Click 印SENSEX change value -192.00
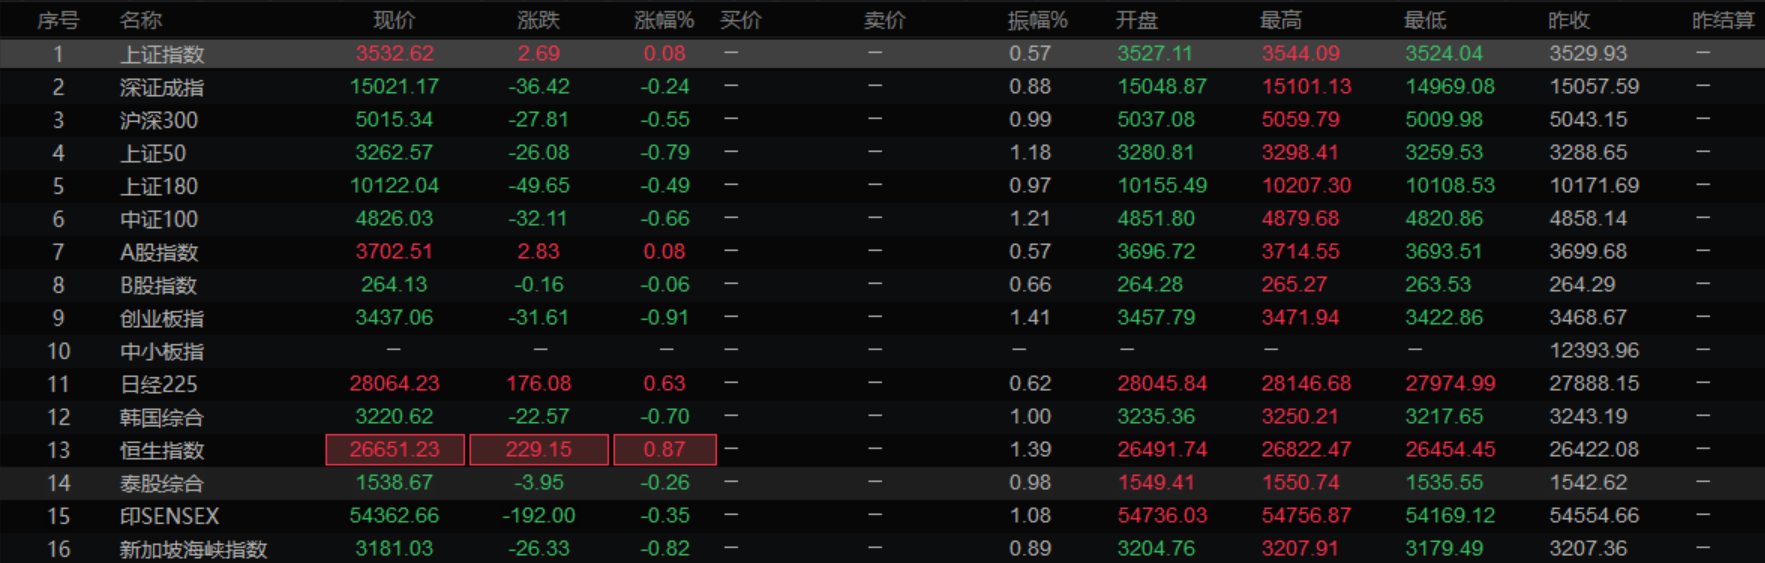This screenshot has width=1765, height=563. click(x=538, y=515)
